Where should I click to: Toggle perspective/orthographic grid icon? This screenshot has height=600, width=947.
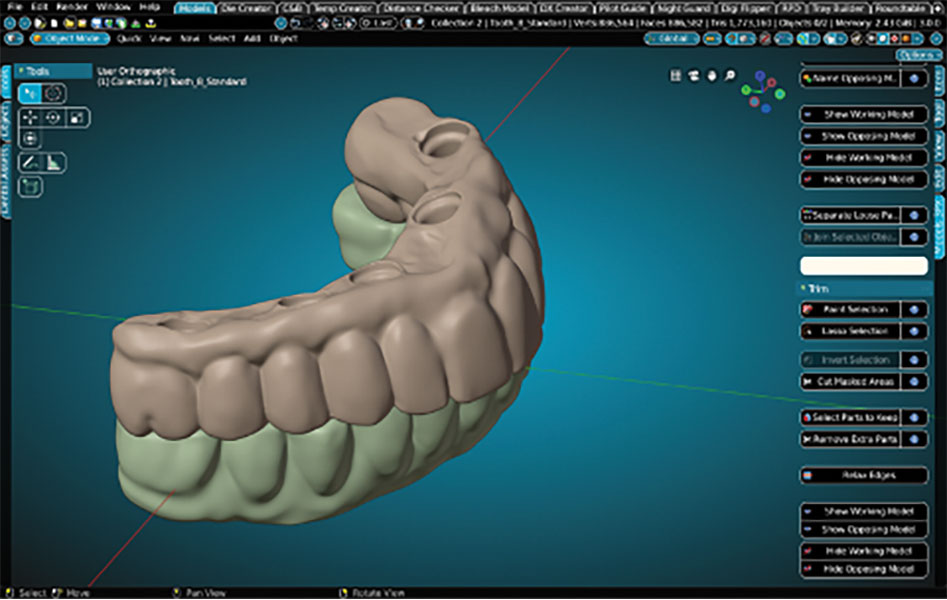click(675, 75)
